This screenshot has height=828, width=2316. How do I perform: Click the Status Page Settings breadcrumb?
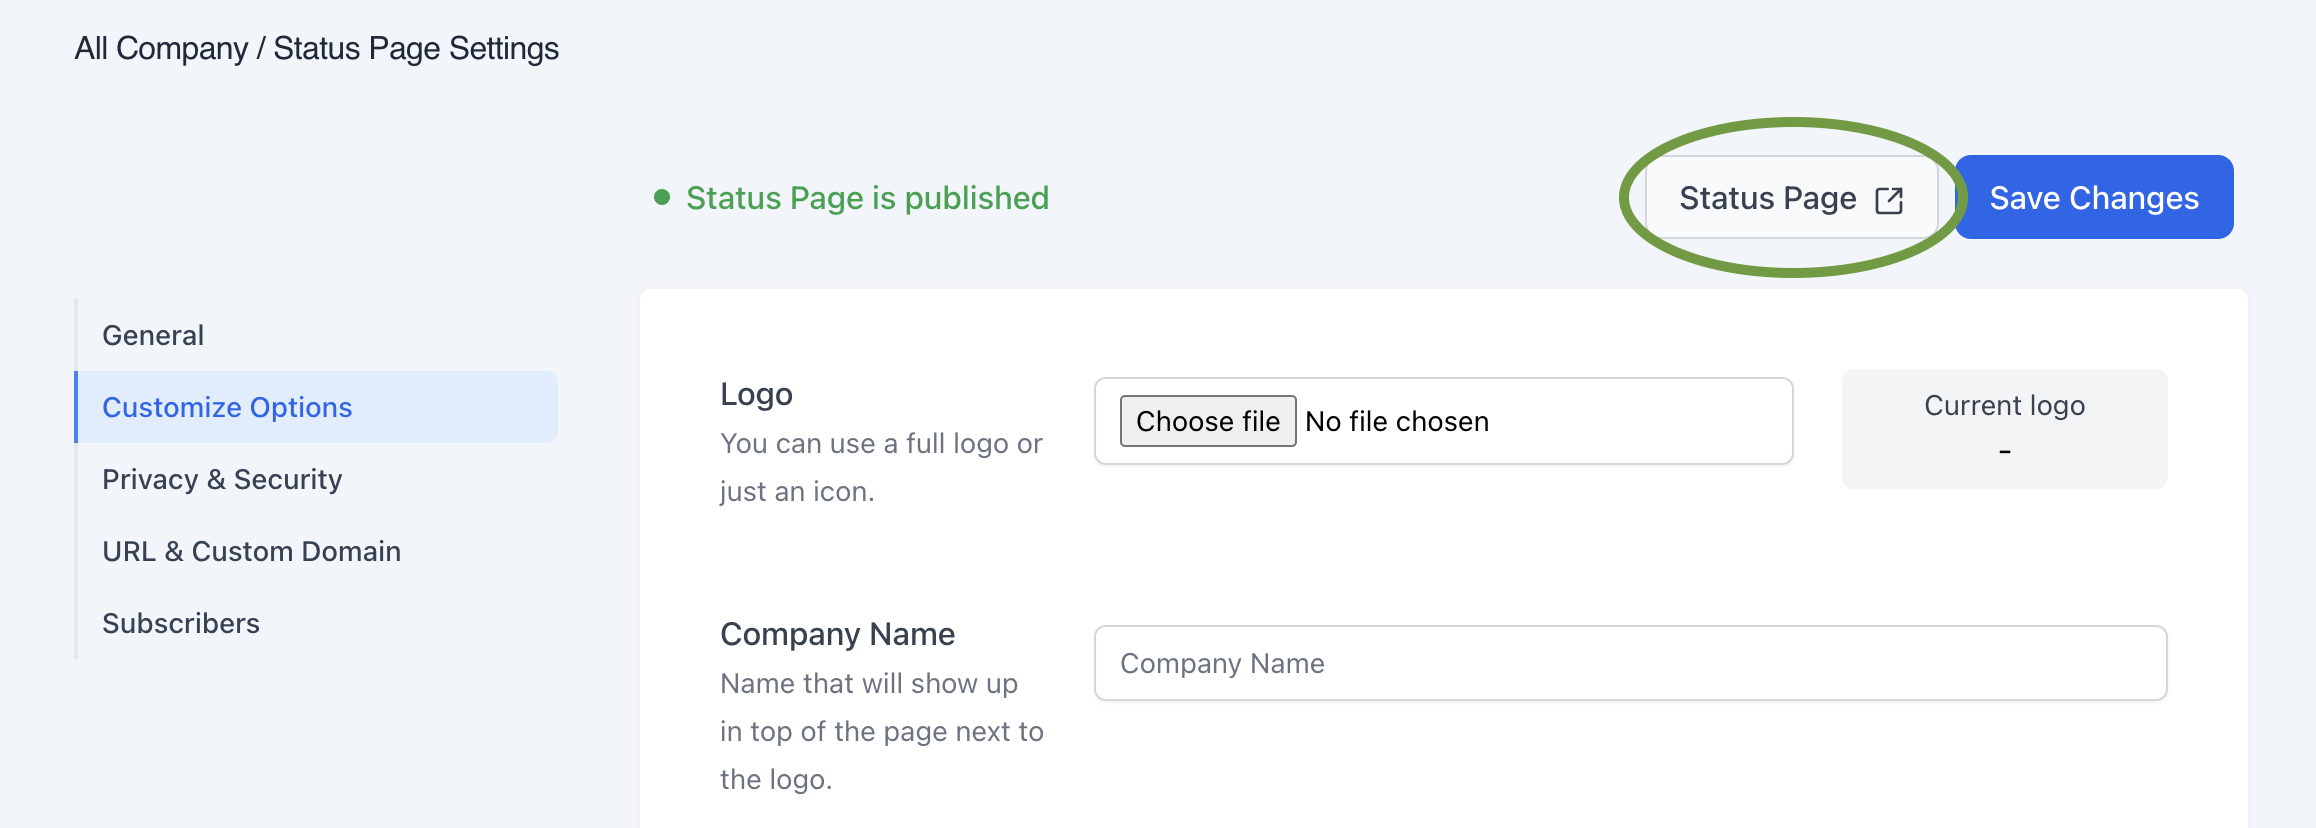[416, 48]
